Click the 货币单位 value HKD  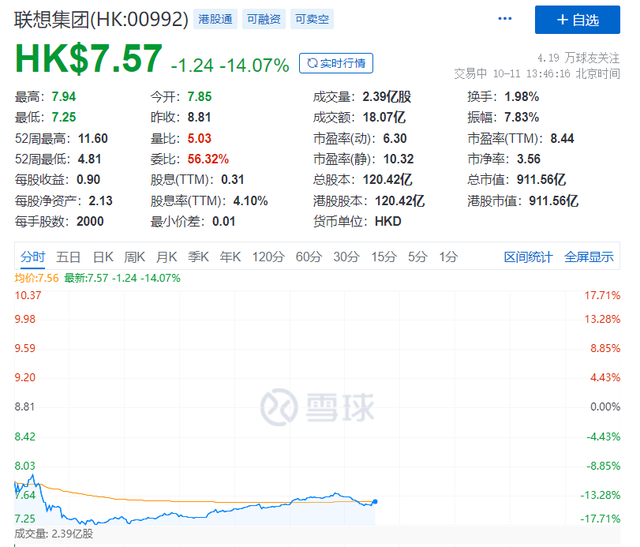coord(388,221)
